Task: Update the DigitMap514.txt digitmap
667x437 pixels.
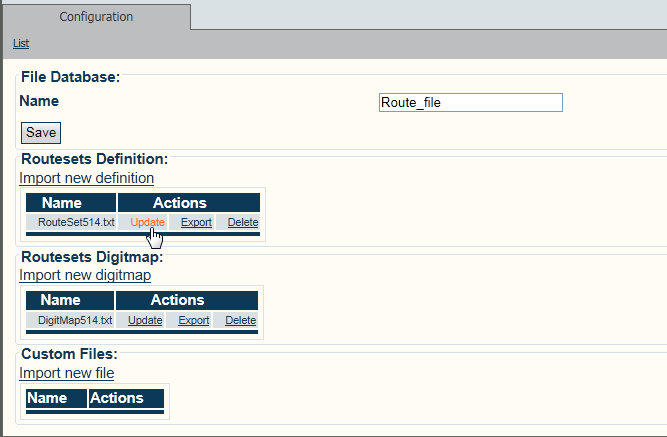Action: pyautogui.click(x=145, y=320)
